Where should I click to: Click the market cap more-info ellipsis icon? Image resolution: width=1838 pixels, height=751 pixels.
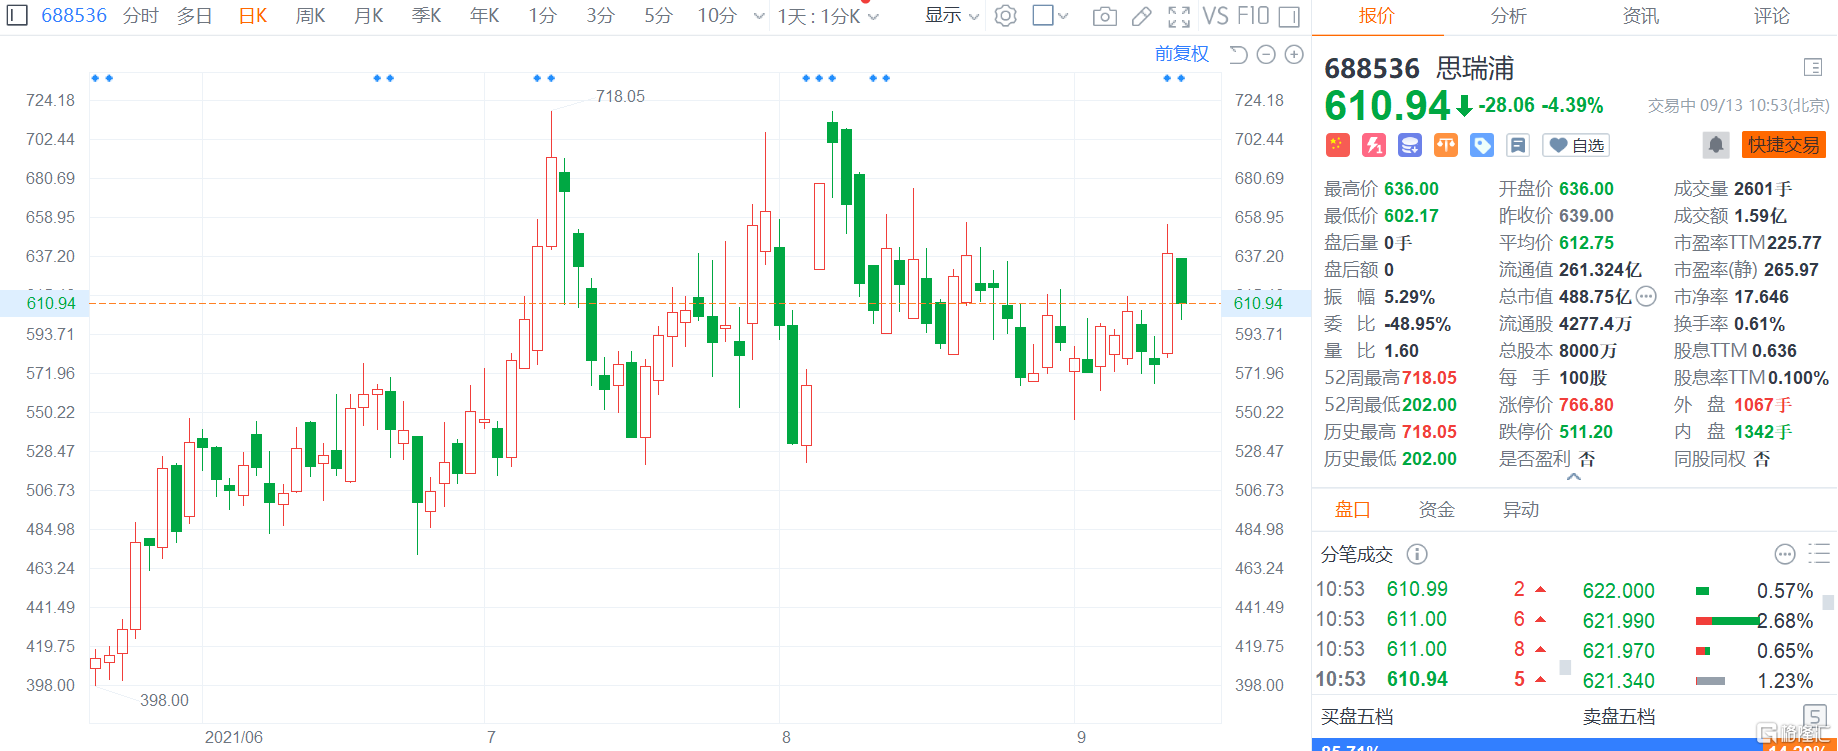(x=1646, y=296)
